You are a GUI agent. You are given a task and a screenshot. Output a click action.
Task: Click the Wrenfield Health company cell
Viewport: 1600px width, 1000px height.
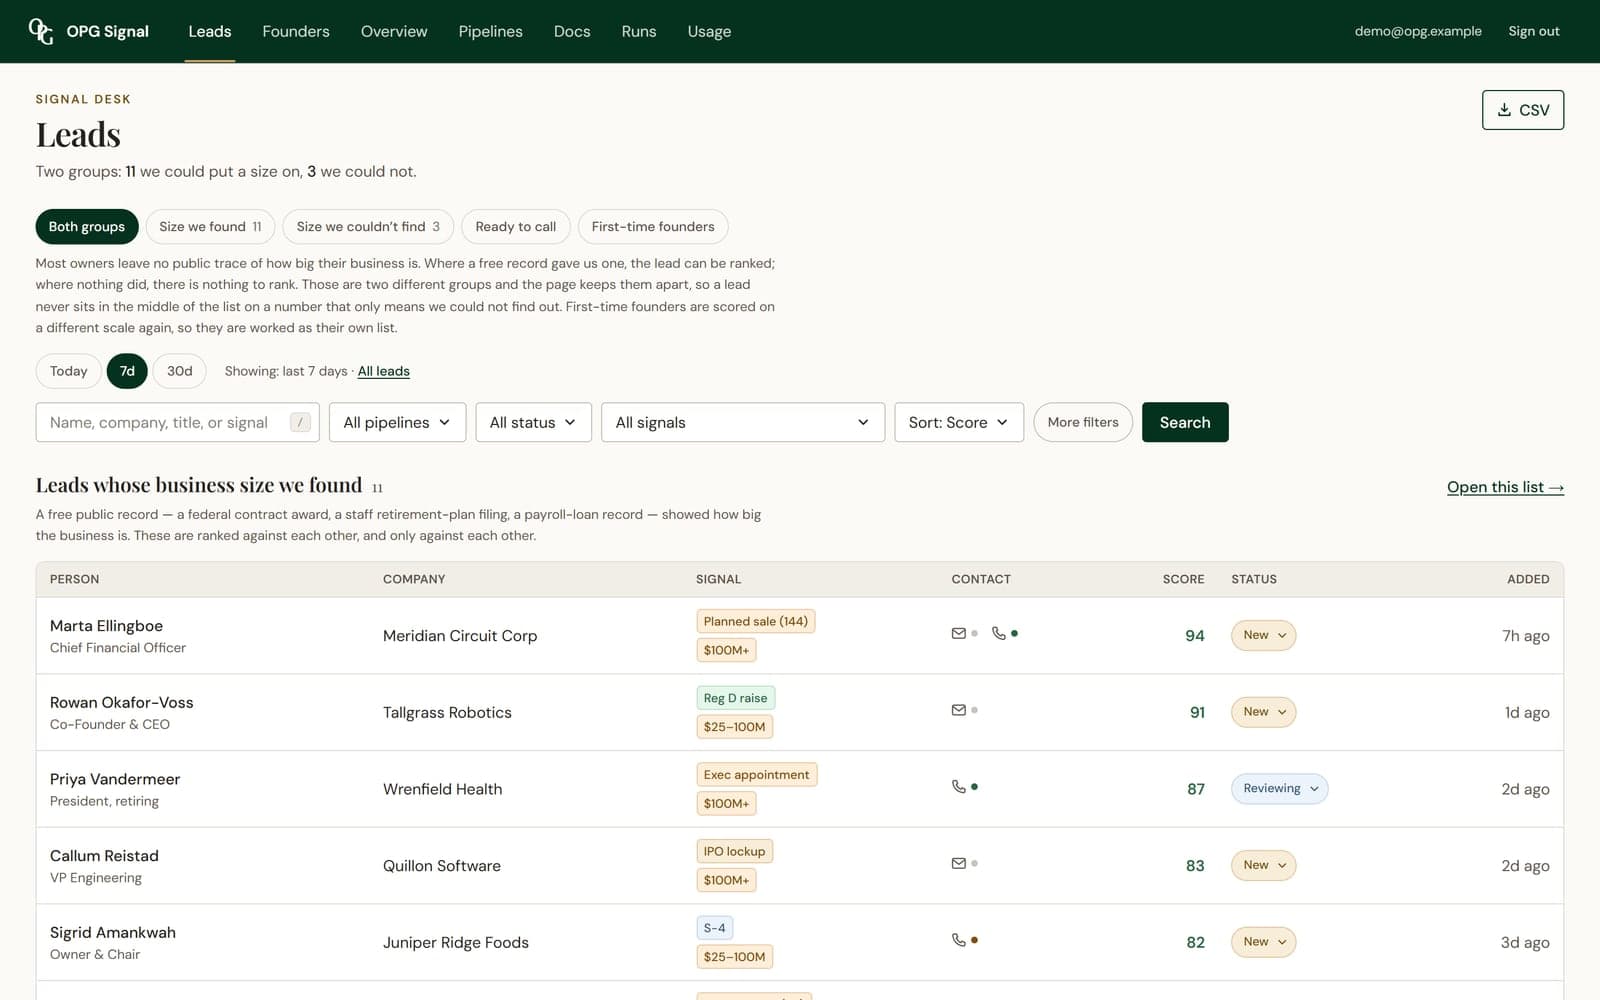click(442, 789)
